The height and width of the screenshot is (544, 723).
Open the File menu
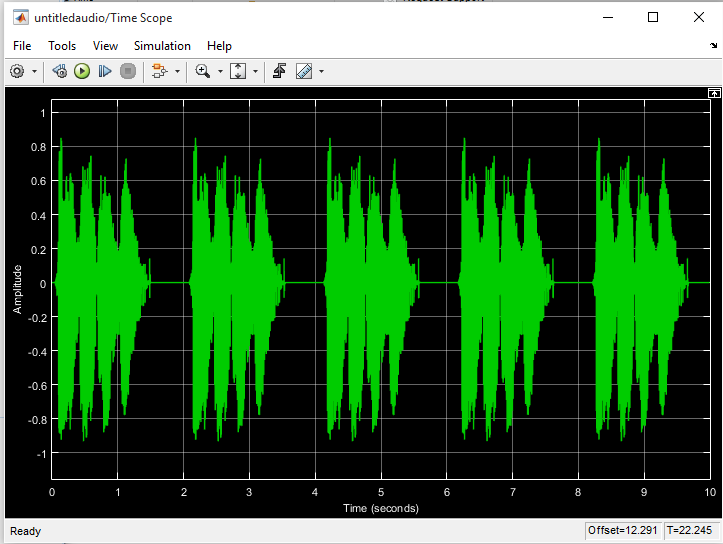[x=22, y=46]
